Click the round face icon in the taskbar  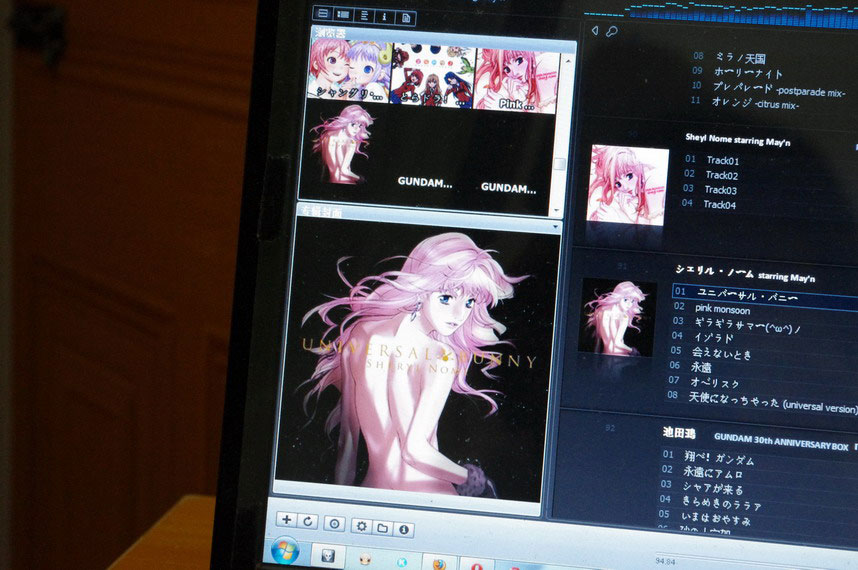click(365, 559)
